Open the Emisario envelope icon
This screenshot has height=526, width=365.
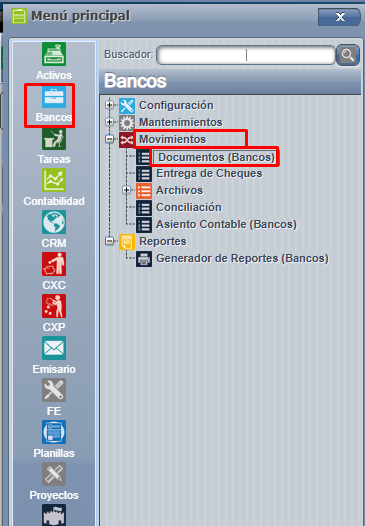coord(54,348)
